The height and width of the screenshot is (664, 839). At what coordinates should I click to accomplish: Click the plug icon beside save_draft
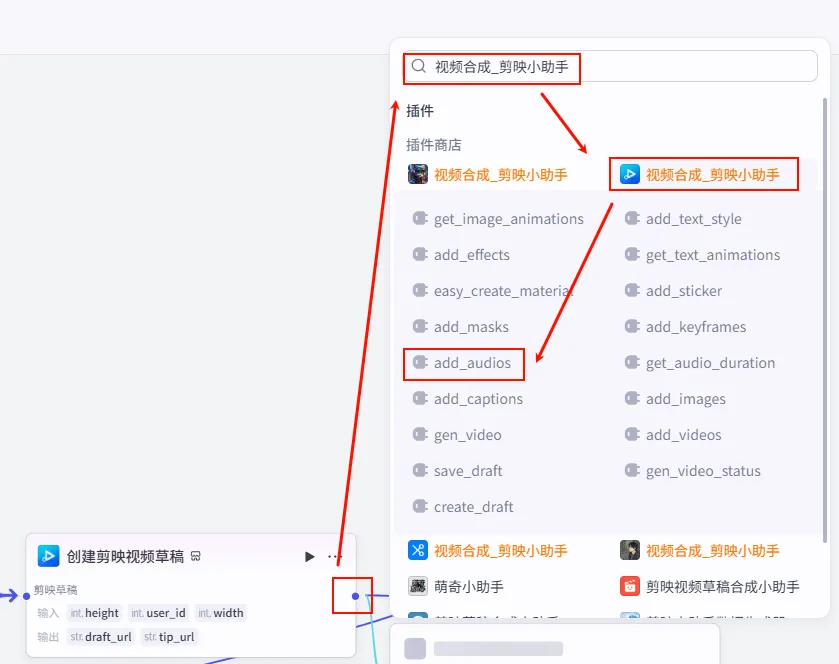[x=420, y=470]
